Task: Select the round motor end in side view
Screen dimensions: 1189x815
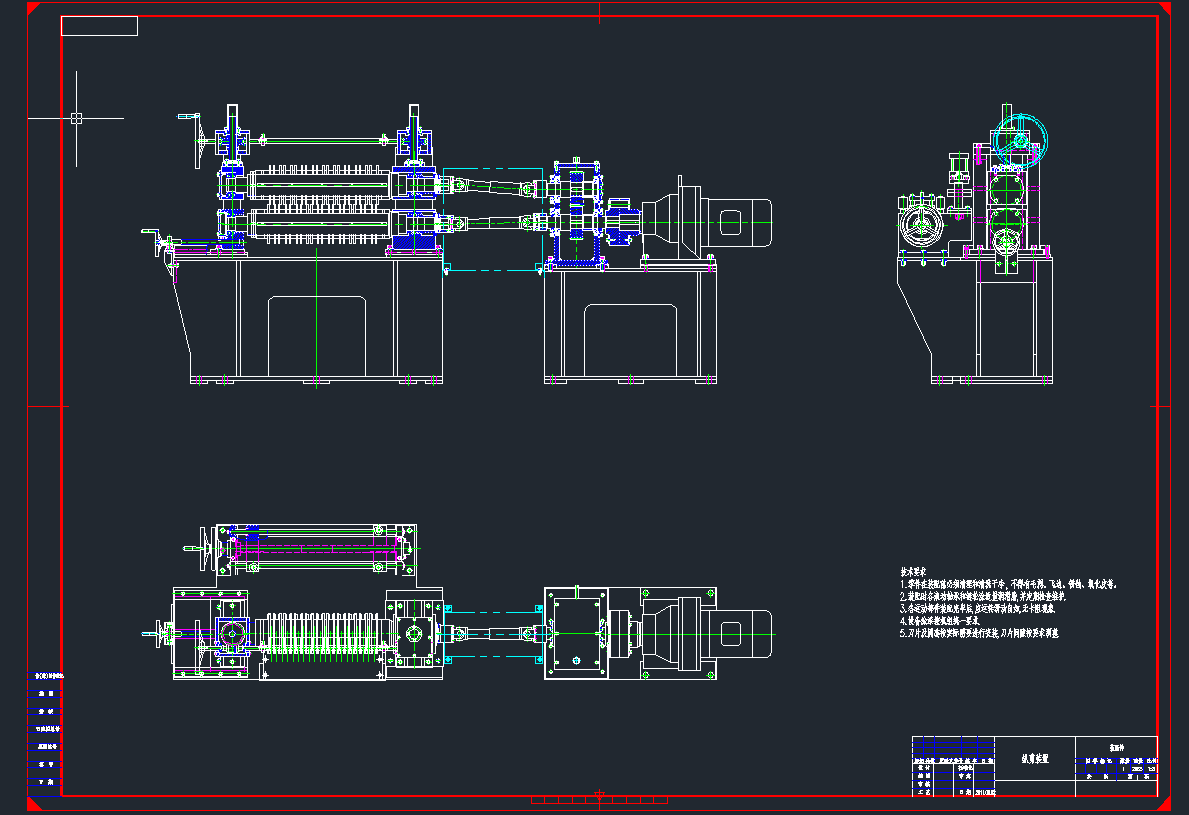Action: (x=919, y=229)
